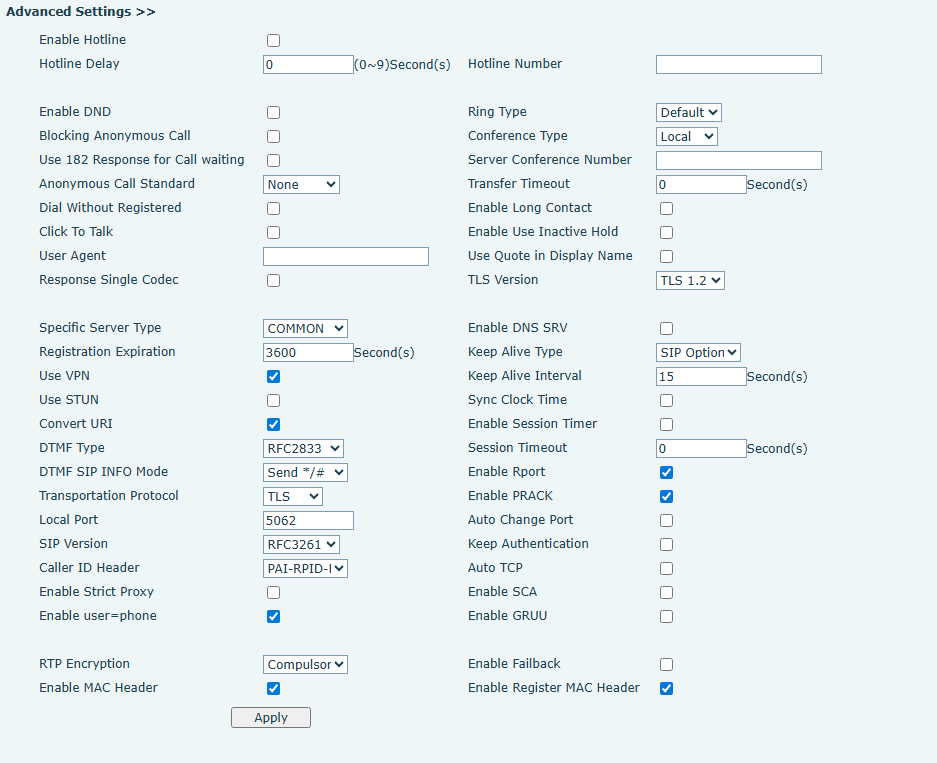Enable the Use STUN checkbox
This screenshot has height=763, width=937.
[273, 401]
